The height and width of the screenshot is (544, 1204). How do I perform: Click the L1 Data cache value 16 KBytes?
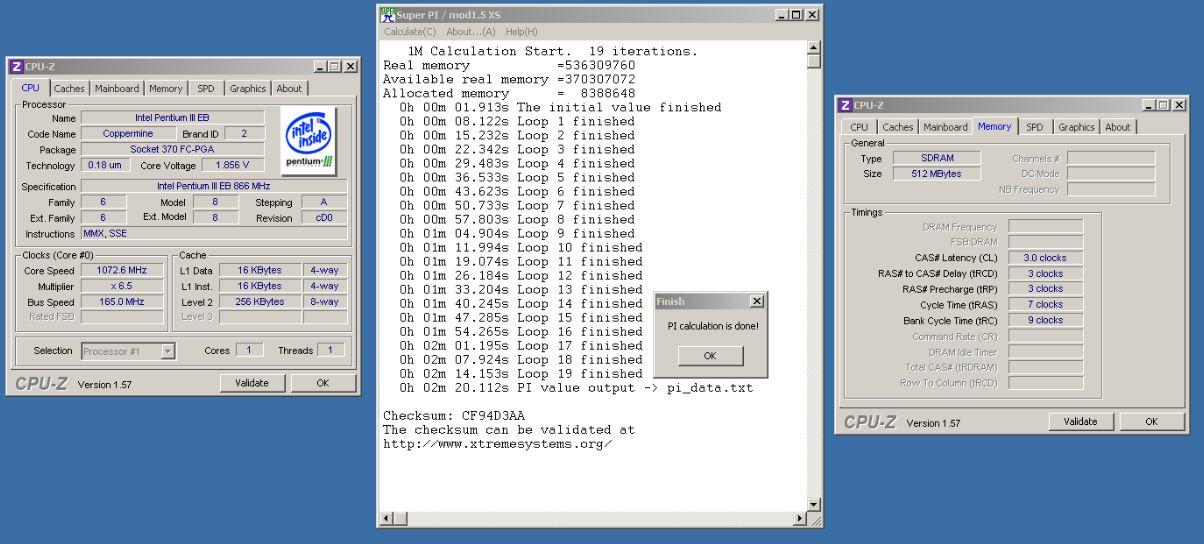coord(258,270)
